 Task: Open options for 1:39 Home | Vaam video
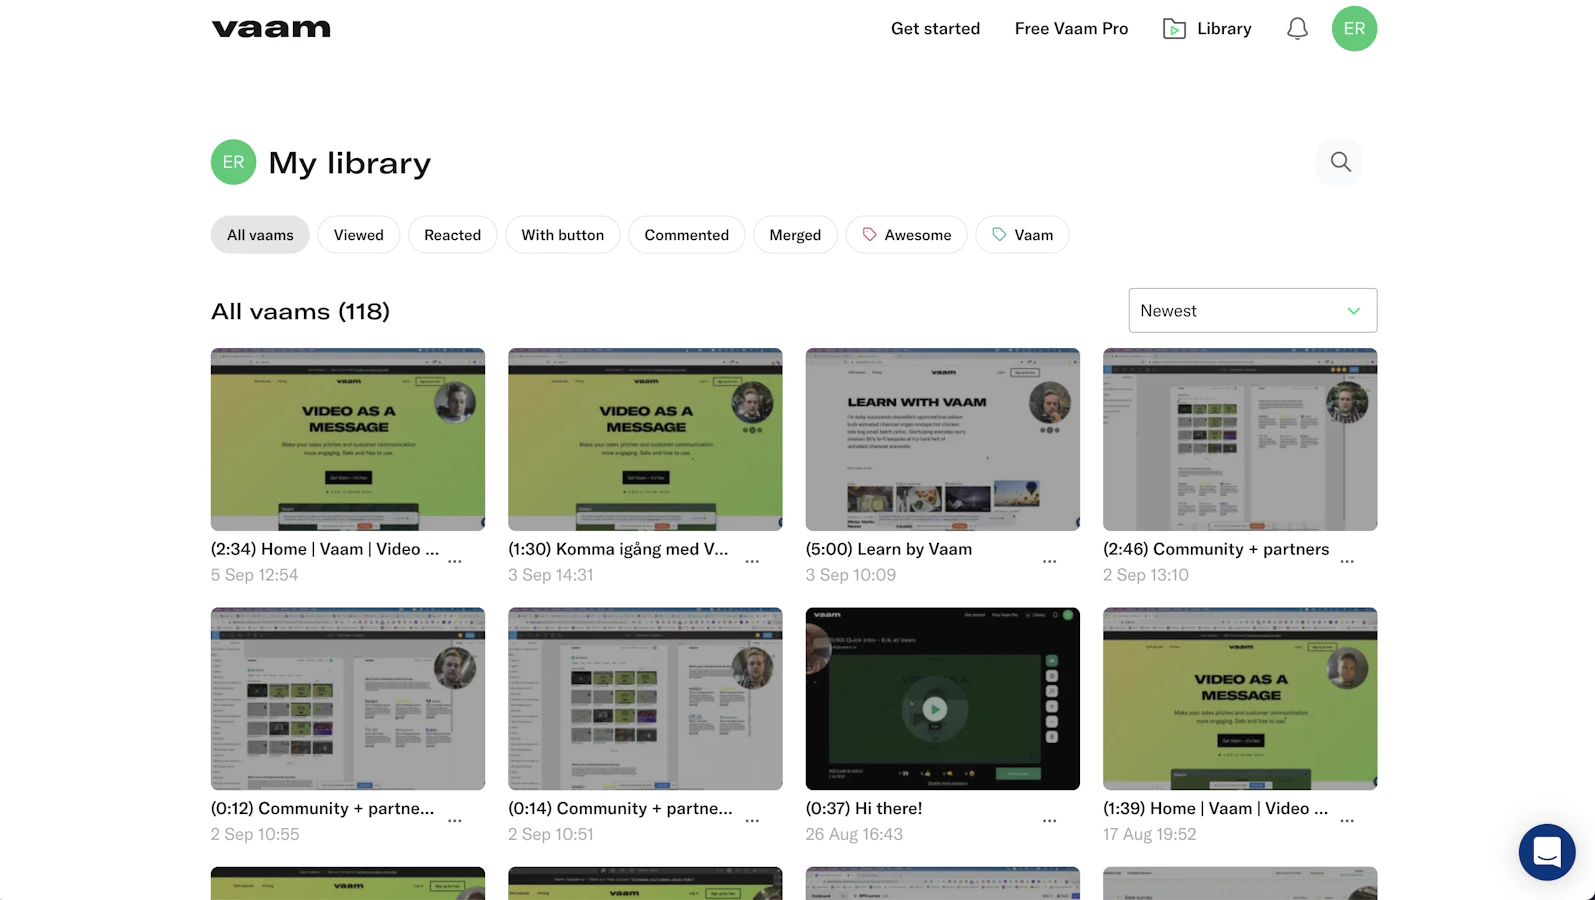1347,821
